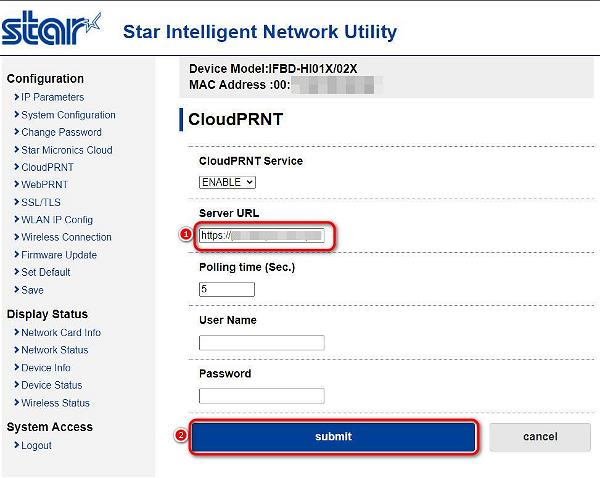Open Wireless Connection settings
The image size is (600, 478).
[66, 237]
